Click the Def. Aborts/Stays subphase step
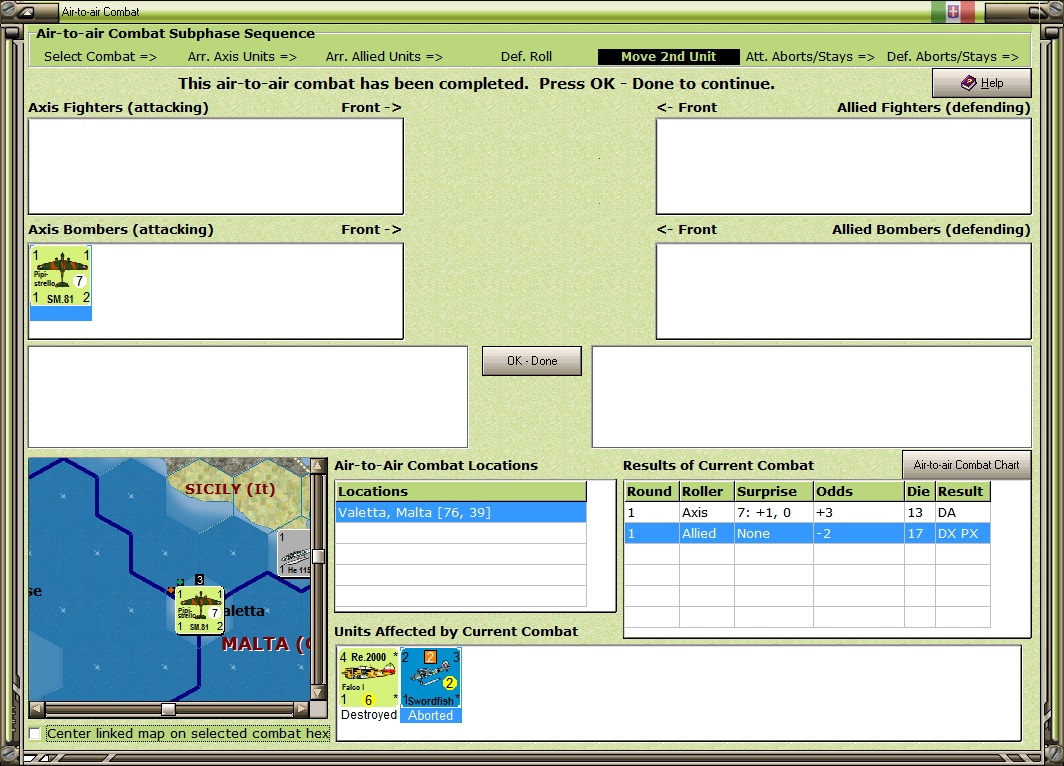Image resolution: width=1064 pixels, height=766 pixels. 953,57
